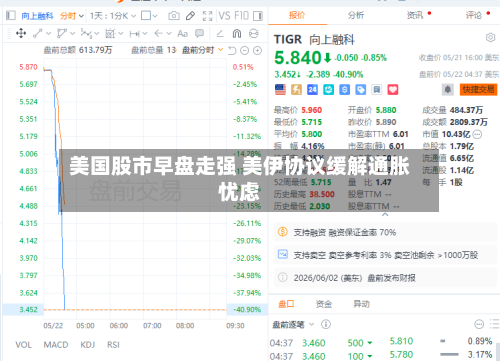Click the blue price tag icon

[x=360, y=89]
